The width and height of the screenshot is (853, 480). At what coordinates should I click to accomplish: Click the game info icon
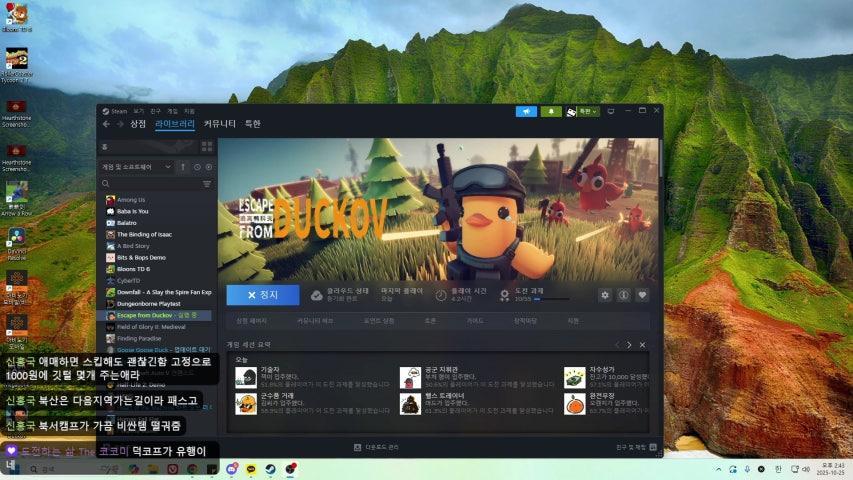623,295
